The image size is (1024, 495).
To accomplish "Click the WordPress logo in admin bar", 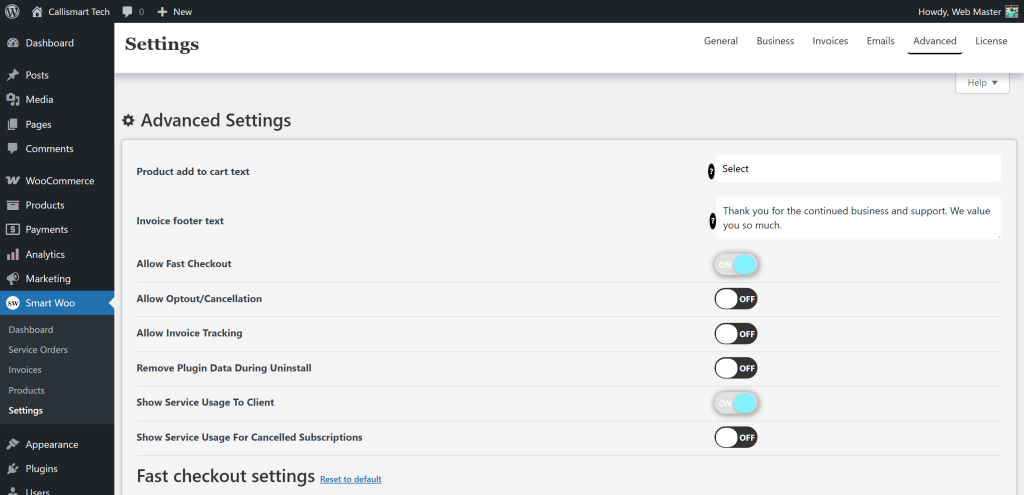I will pyautogui.click(x=12, y=11).
